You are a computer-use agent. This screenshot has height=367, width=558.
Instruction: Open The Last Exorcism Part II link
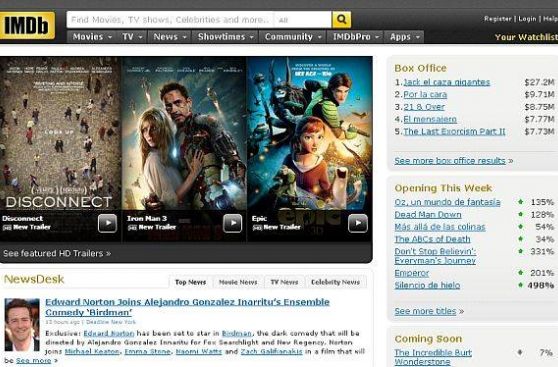pos(454,132)
